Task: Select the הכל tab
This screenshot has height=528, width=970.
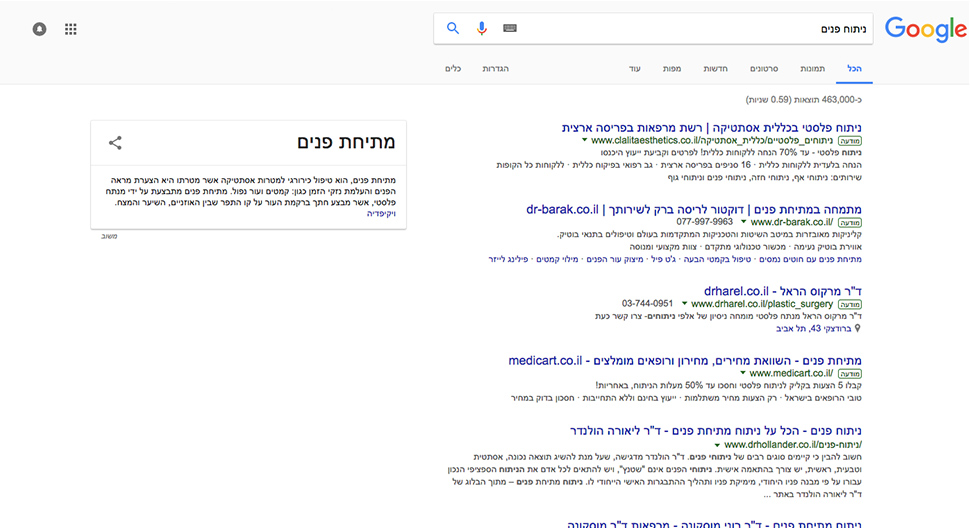Action: click(854, 69)
